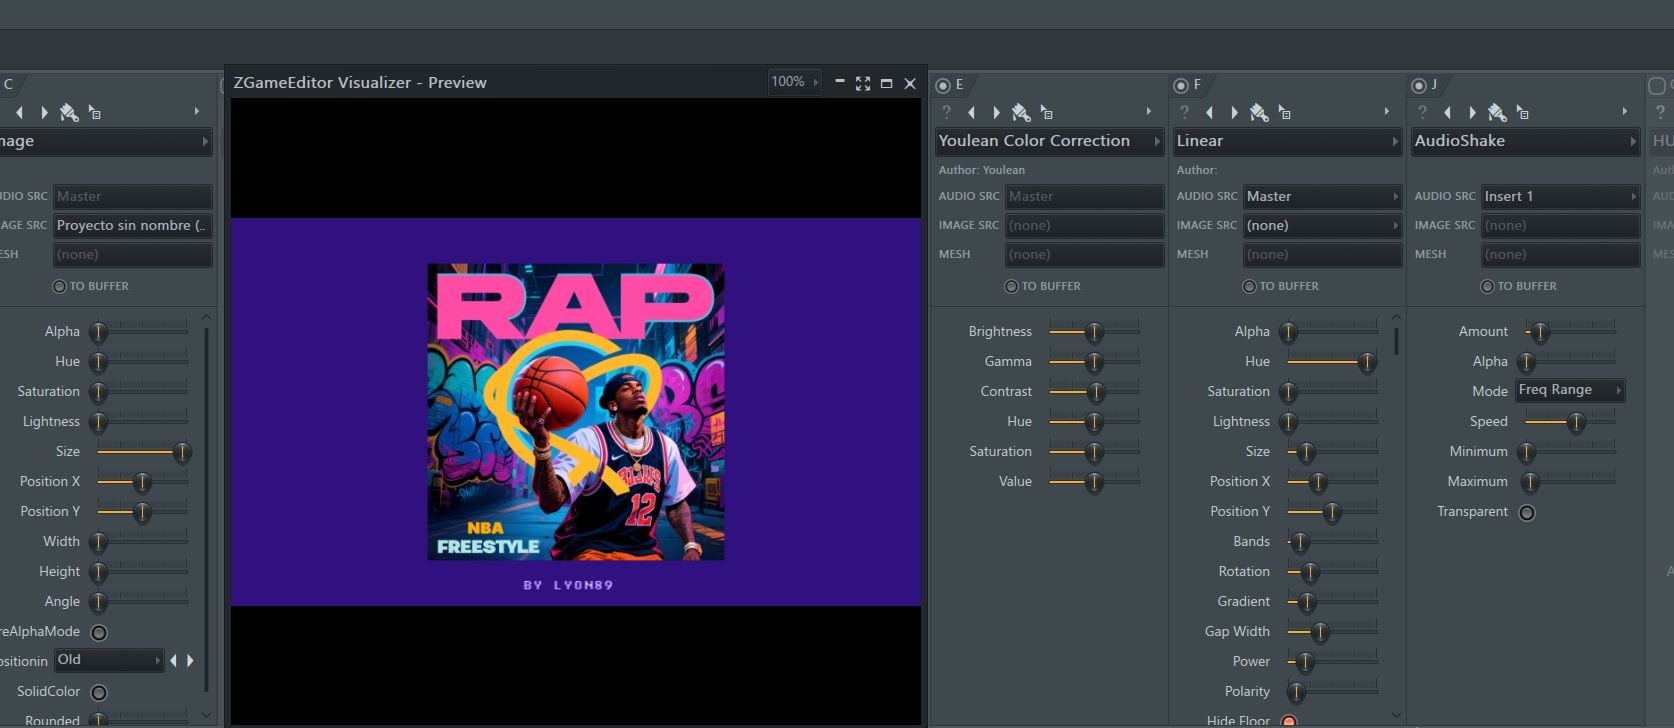
Task: Toggle the Transparent option in AudioShake
Action: [x=1527, y=513]
